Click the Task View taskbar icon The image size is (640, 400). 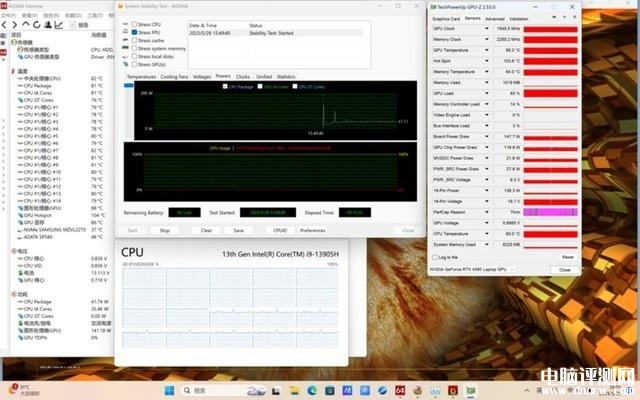(276, 391)
